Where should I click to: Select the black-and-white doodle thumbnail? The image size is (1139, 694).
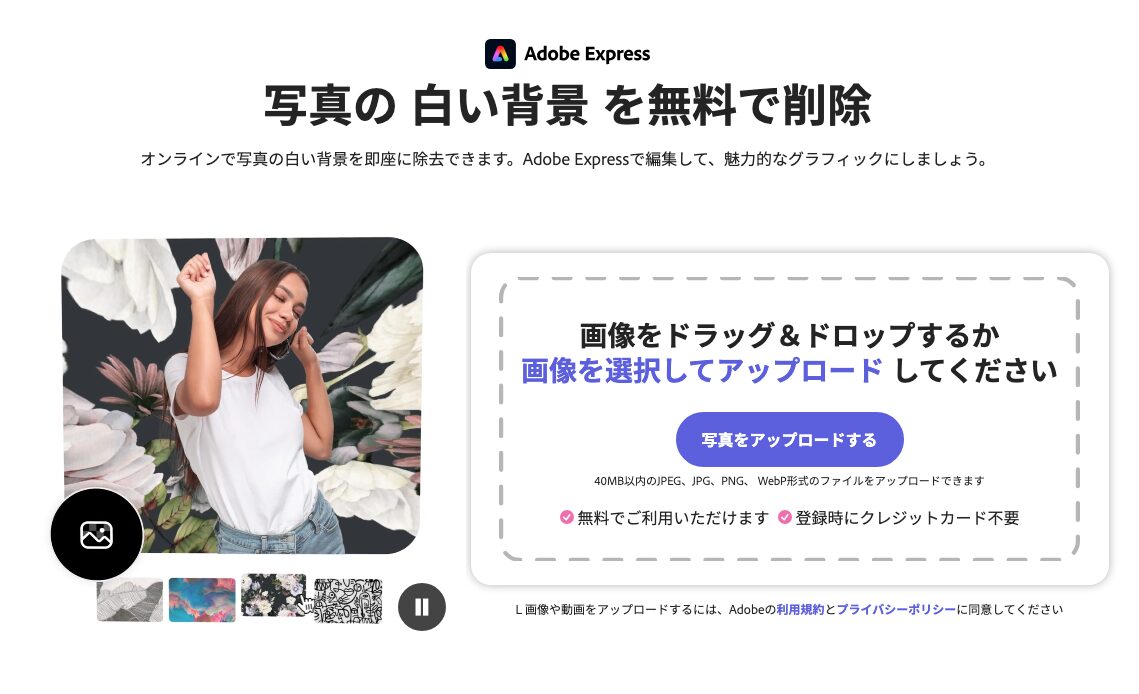(348, 600)
